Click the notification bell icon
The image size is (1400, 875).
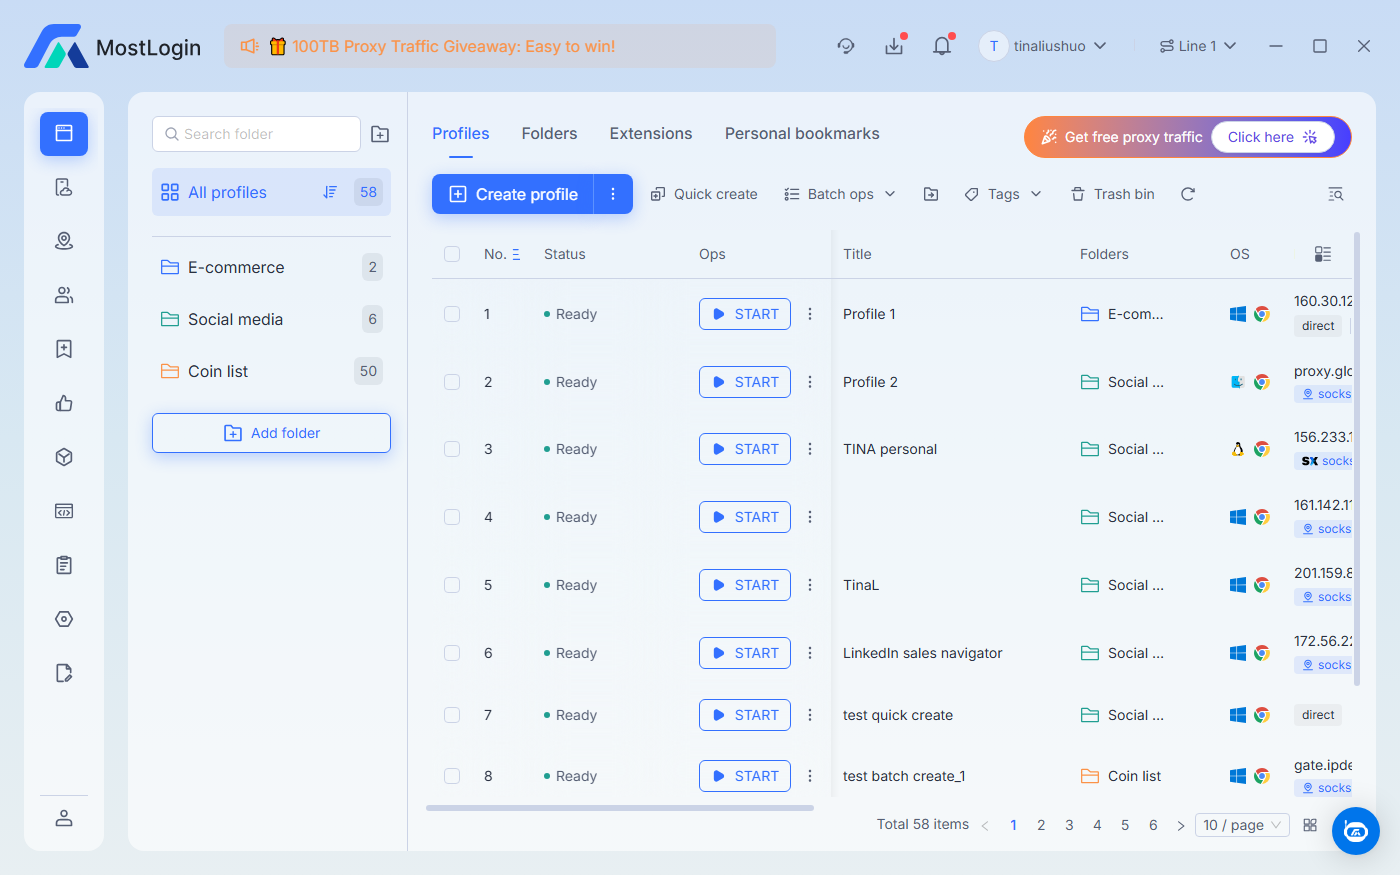pos(941,46)
